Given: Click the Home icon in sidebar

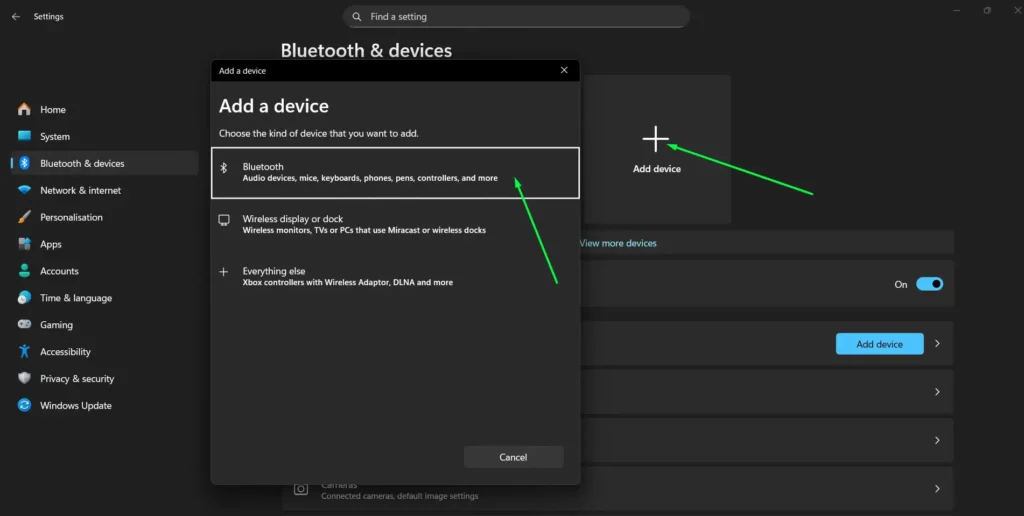Looking at the screenshot, I should (x=24, y=109).
